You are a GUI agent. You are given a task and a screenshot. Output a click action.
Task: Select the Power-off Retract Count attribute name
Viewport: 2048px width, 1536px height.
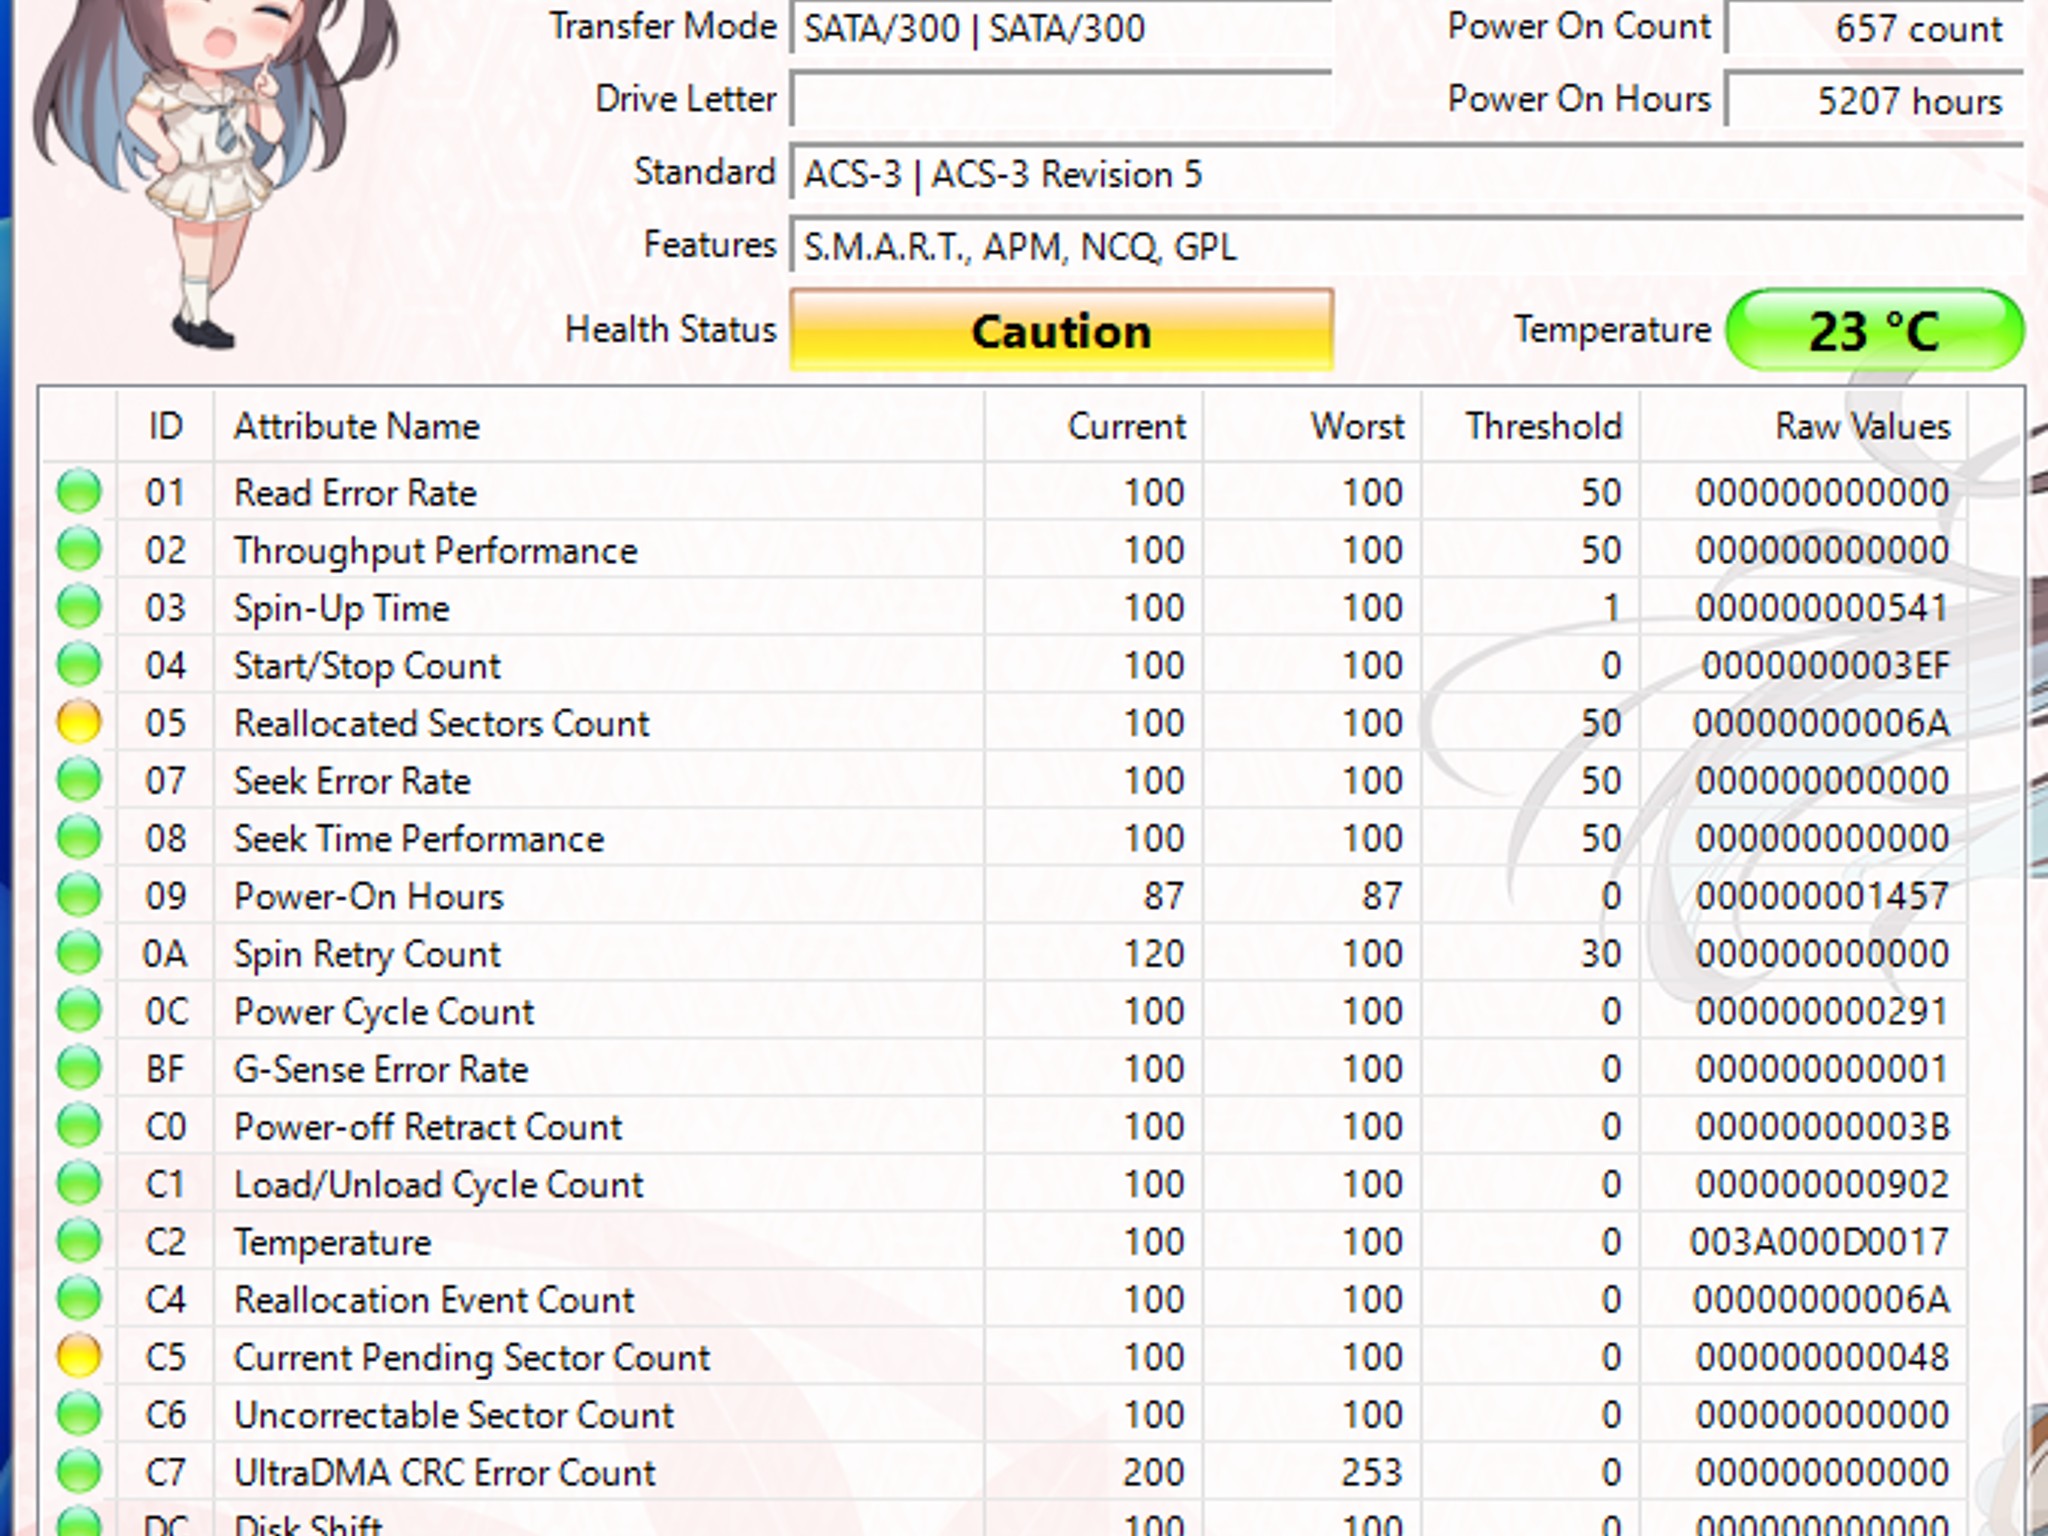(428, 1127)
